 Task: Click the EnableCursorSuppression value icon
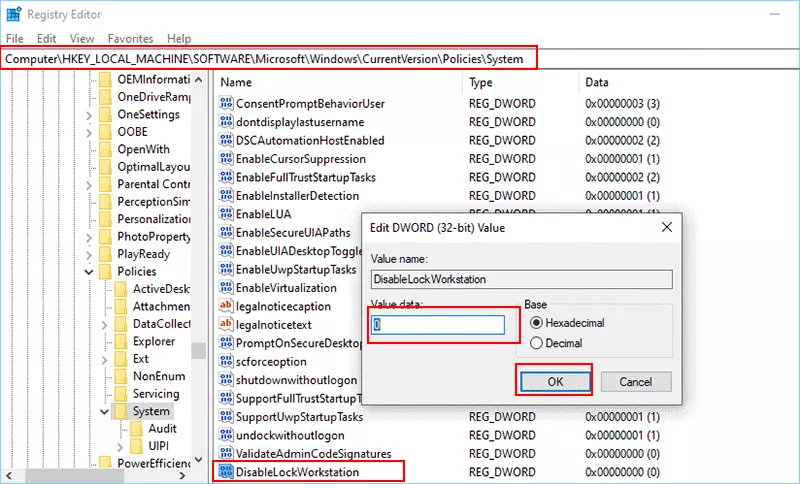pos(226,159)
